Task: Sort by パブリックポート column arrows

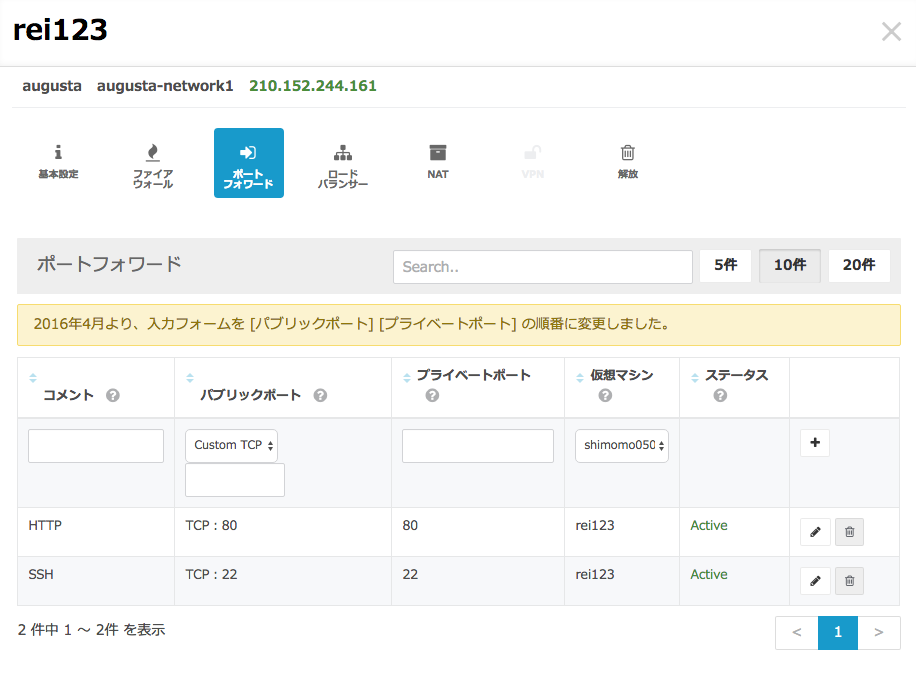Action: pos(190,378)
